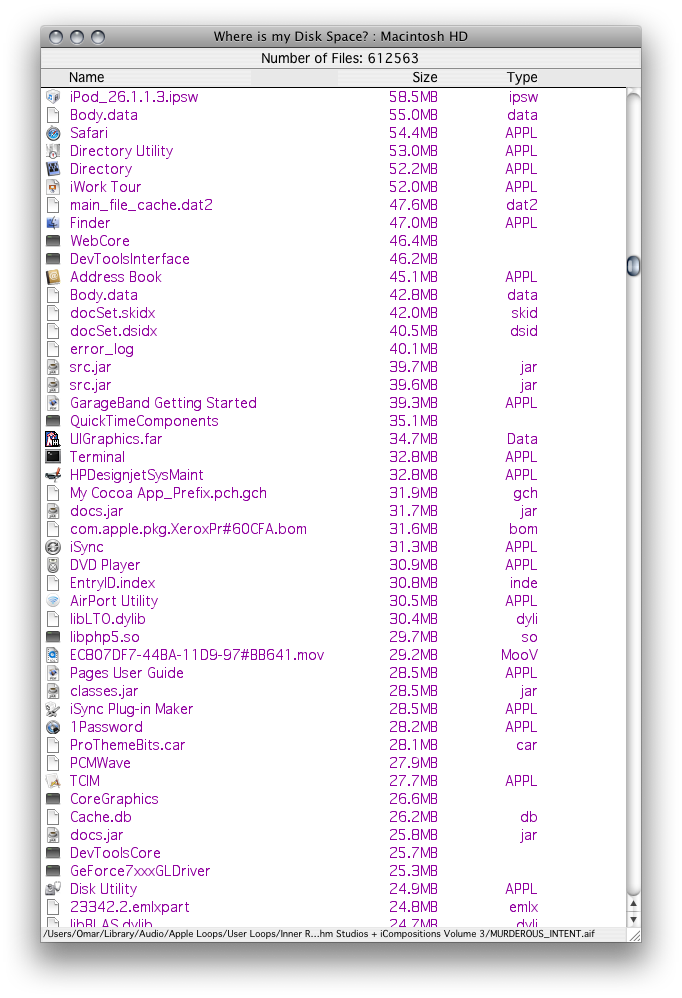The width and height of the screenshot is (682, 998).
Task: Select the libLTO.dylib file name
Action: pos(108,619)
